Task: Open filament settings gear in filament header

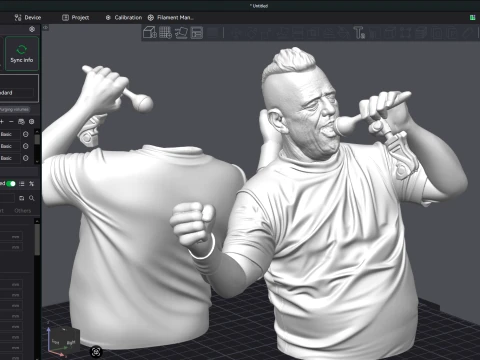Action: (32, 122)
